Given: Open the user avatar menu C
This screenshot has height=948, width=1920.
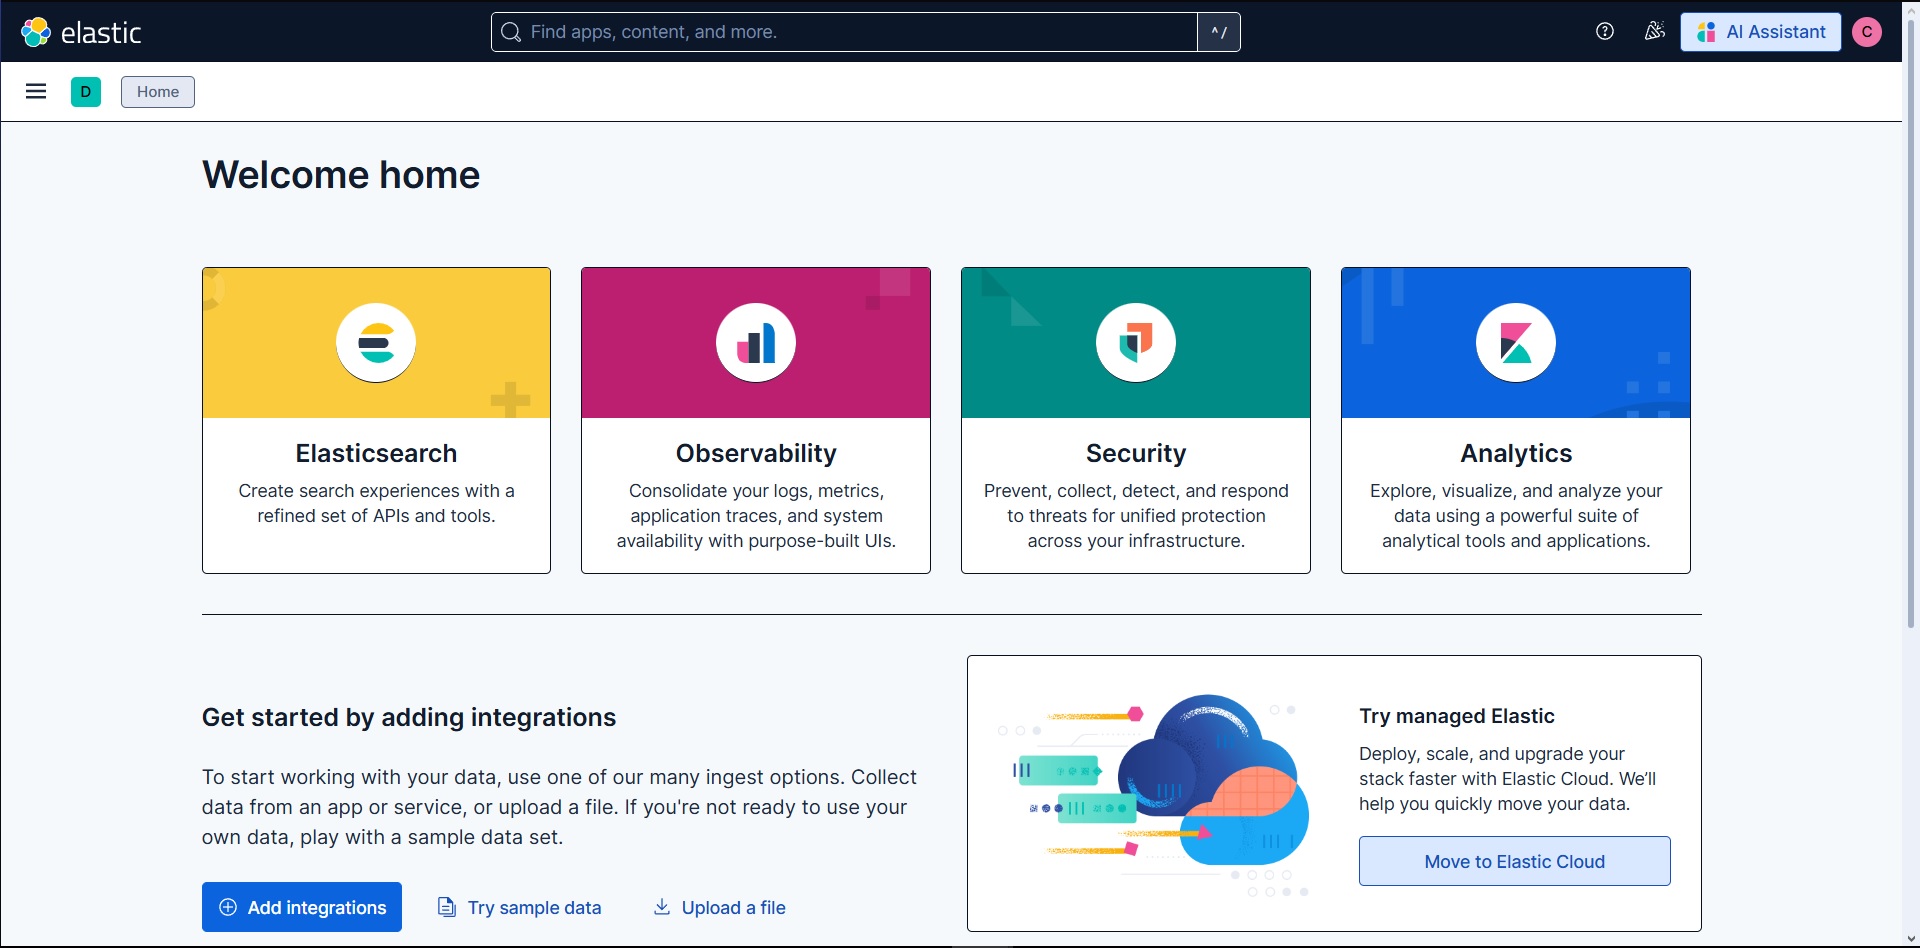Looking at the screenshot, I should coord(1867,32).
